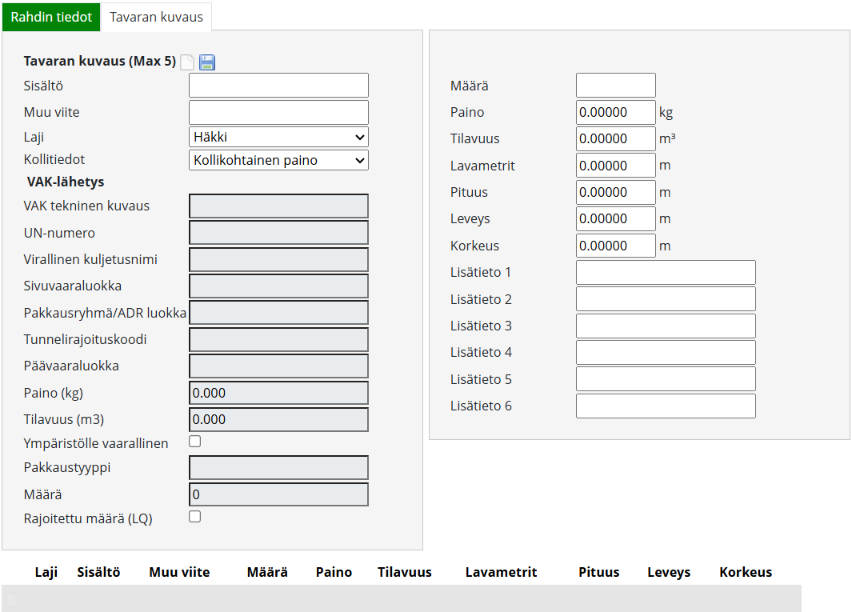Toggle Ympäristölle vaarallinen checkbox
This screenshot has width=851, height=612.
coord(195,441)
